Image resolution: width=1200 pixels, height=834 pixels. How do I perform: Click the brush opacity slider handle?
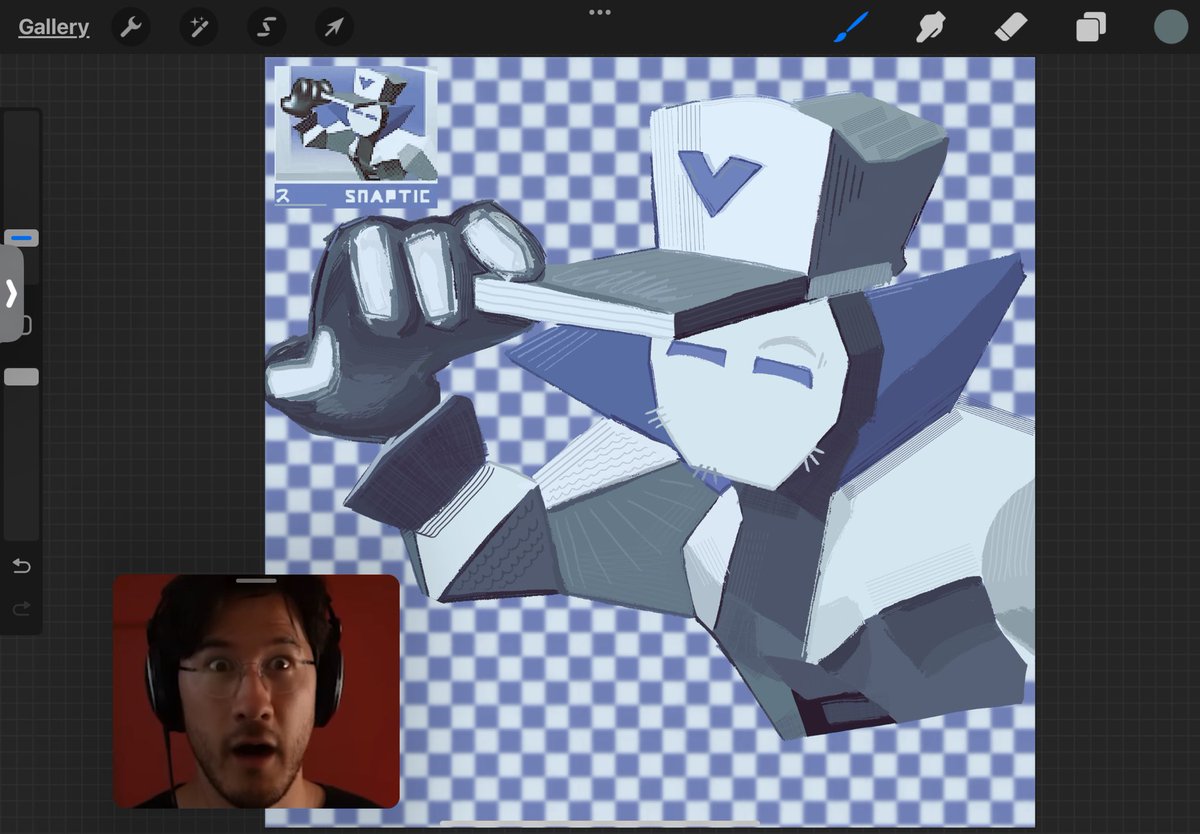(21, 377)
